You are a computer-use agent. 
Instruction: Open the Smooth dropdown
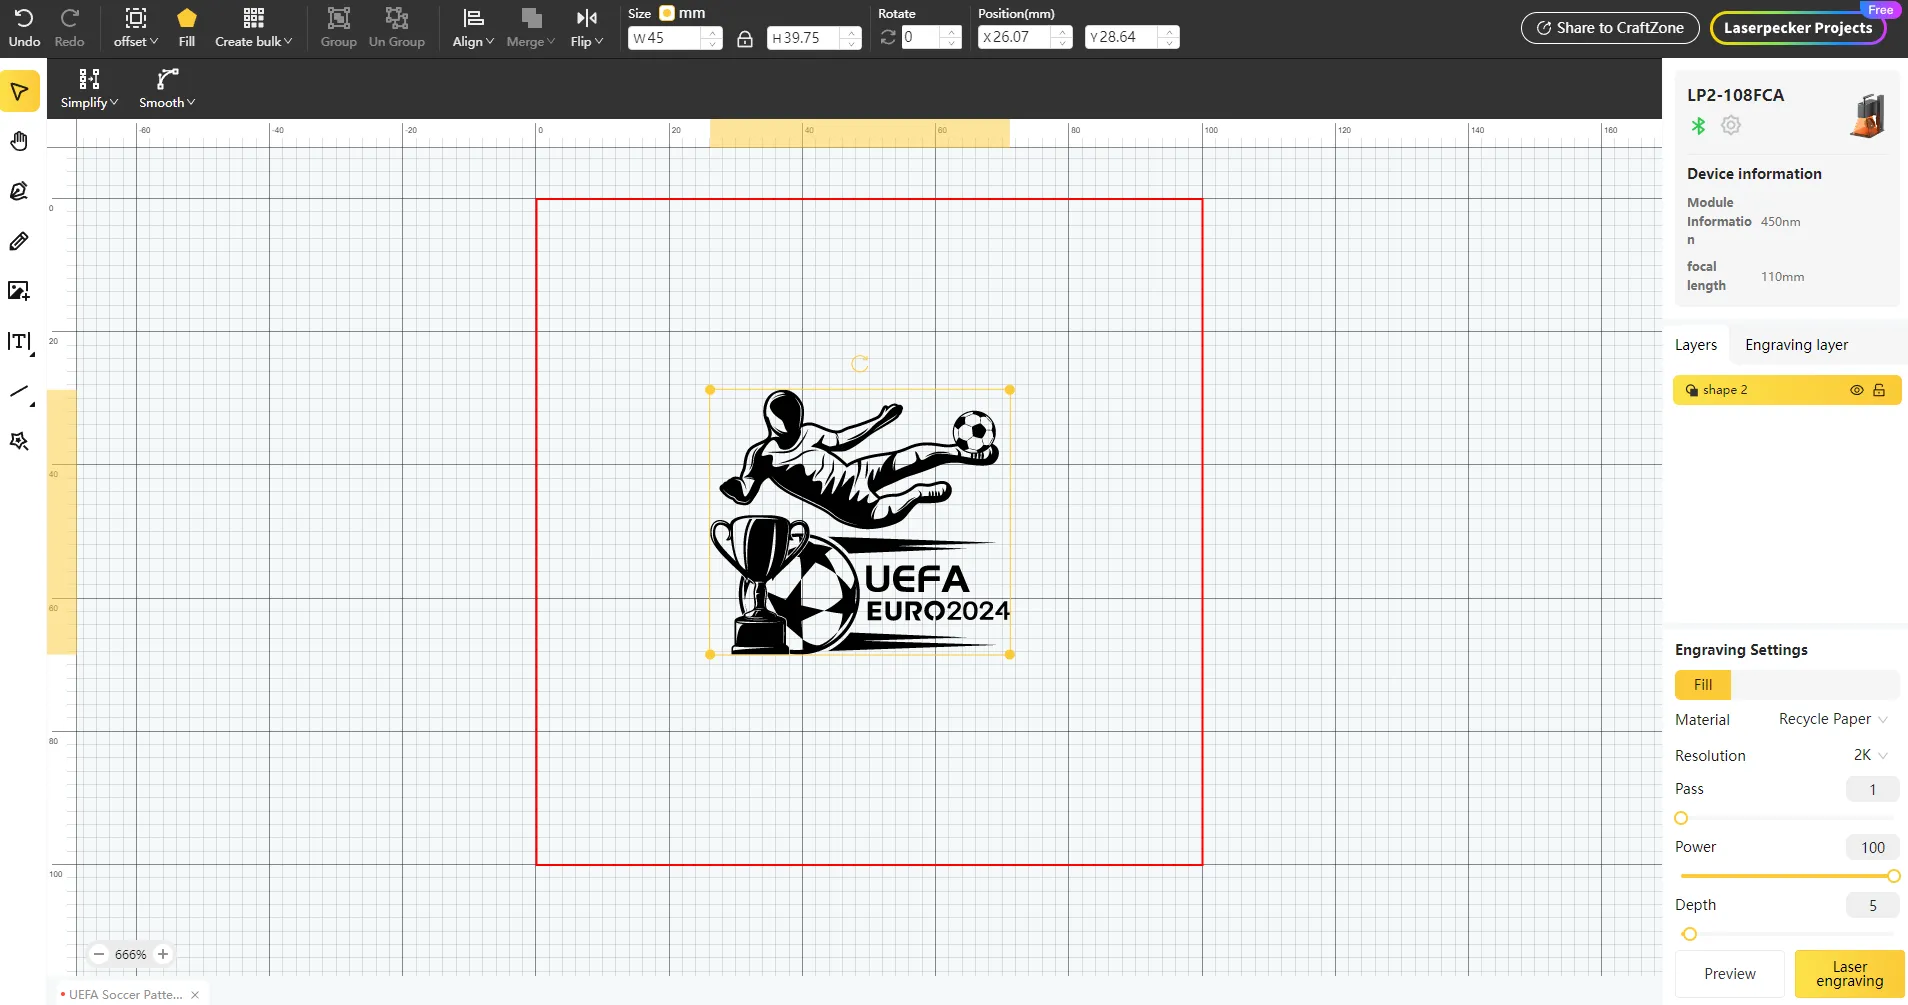tap(167, 89)
